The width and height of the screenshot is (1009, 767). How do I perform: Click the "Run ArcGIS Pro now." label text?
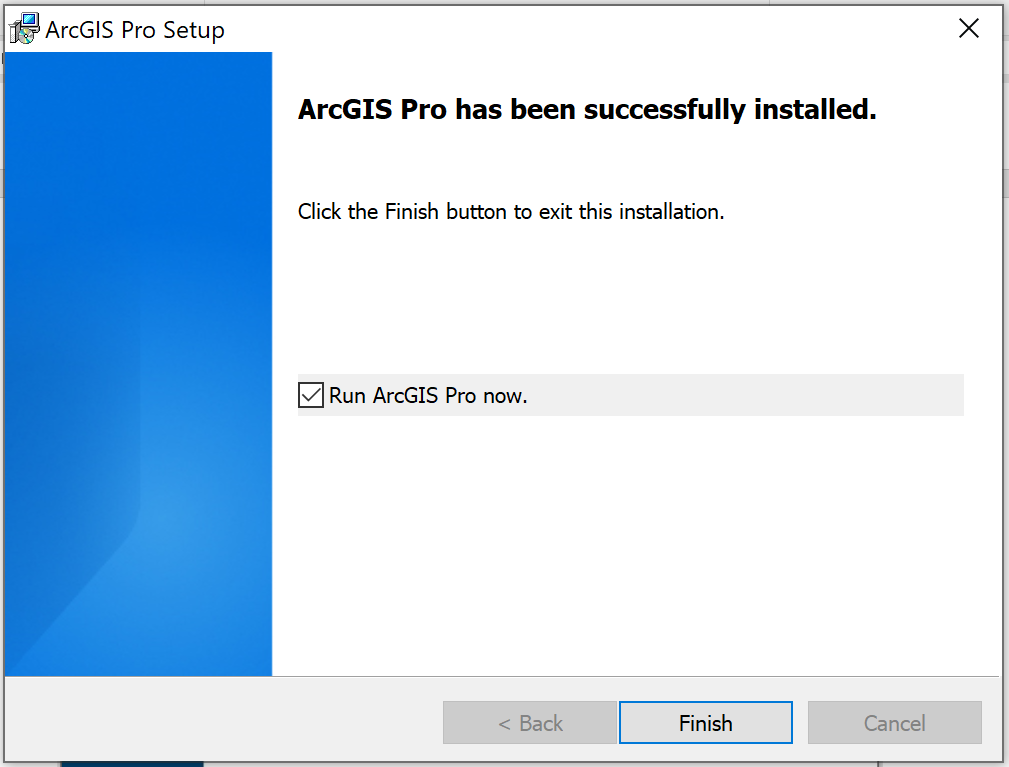428,396
